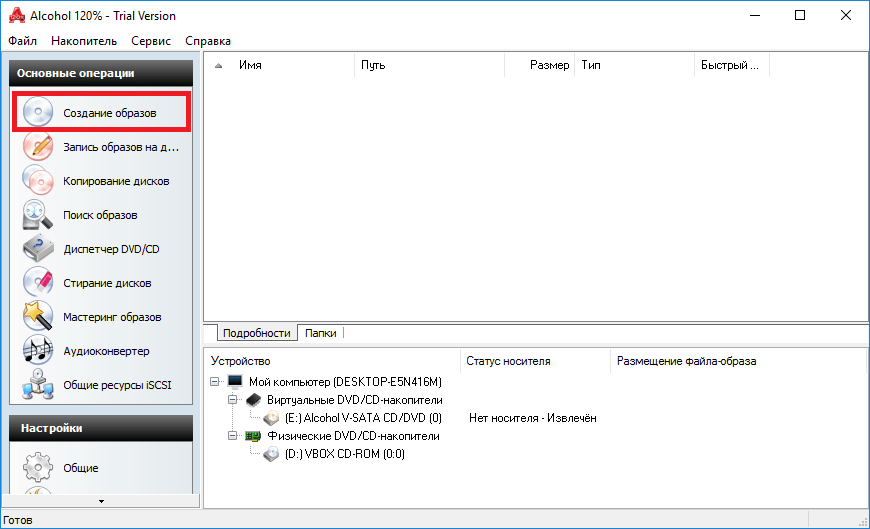Open the Создание образов image creation wizard
This screenshot has width=870, height=529.
[x=109, y=113]
